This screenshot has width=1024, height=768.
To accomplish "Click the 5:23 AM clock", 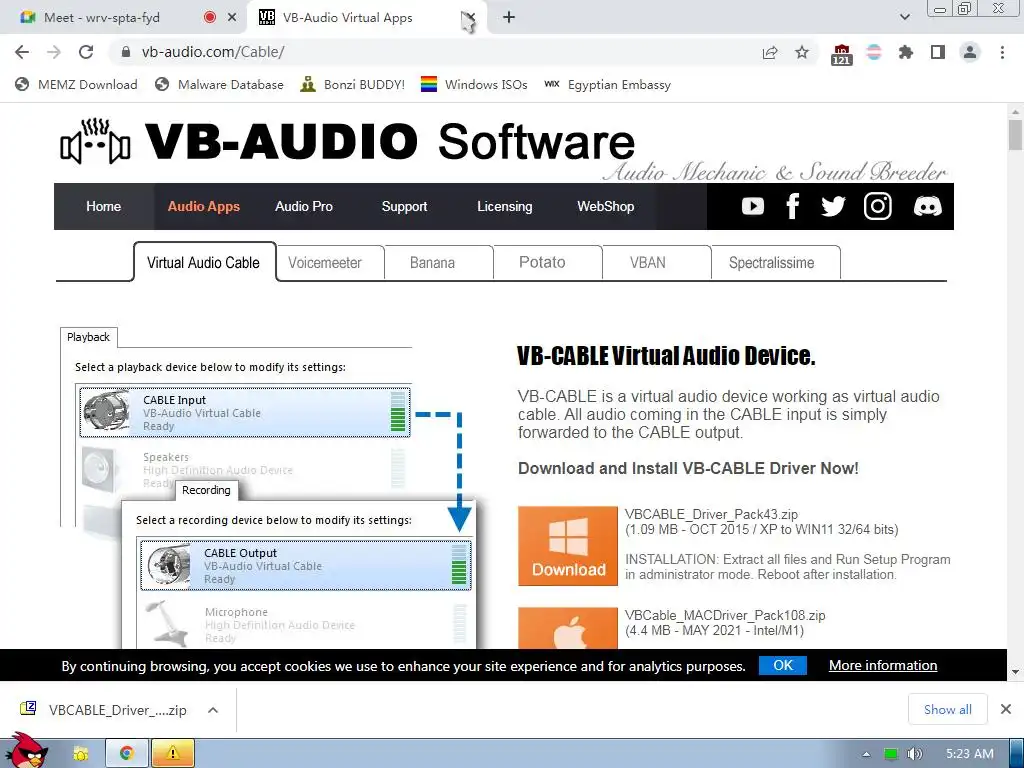I will click(970, 754).
